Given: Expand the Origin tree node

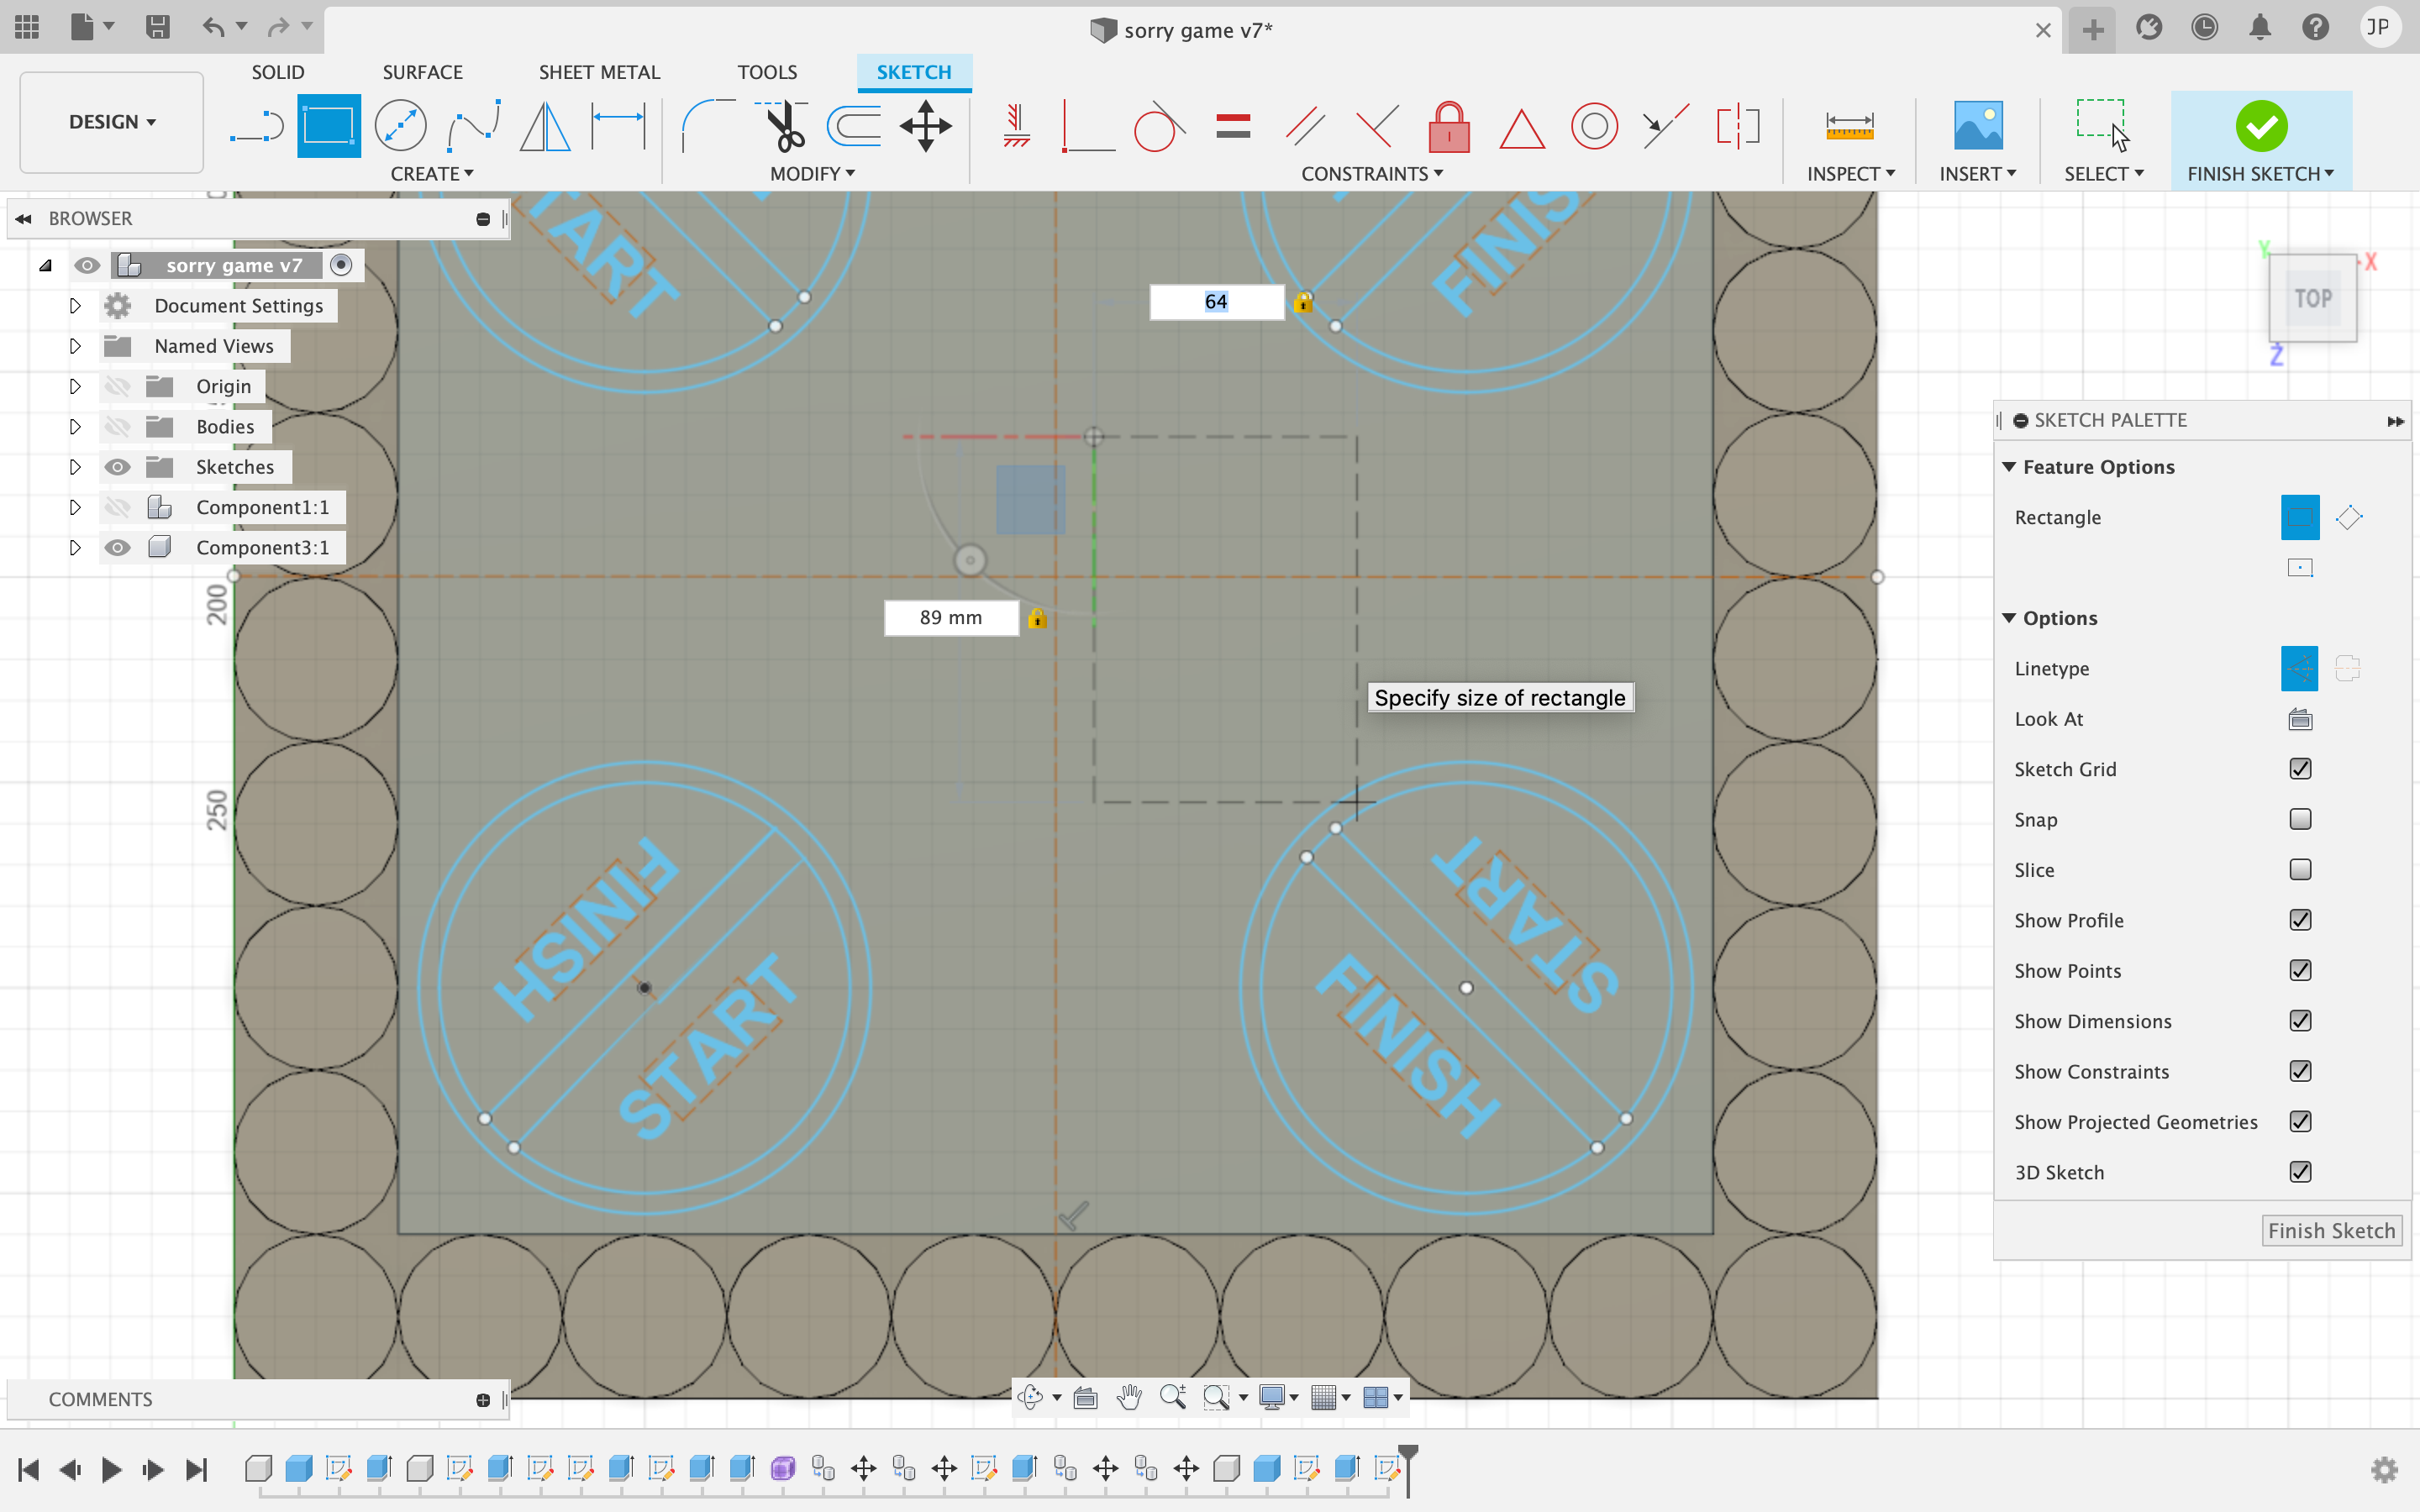Looking at the screenshot, I should click(75, 386).
